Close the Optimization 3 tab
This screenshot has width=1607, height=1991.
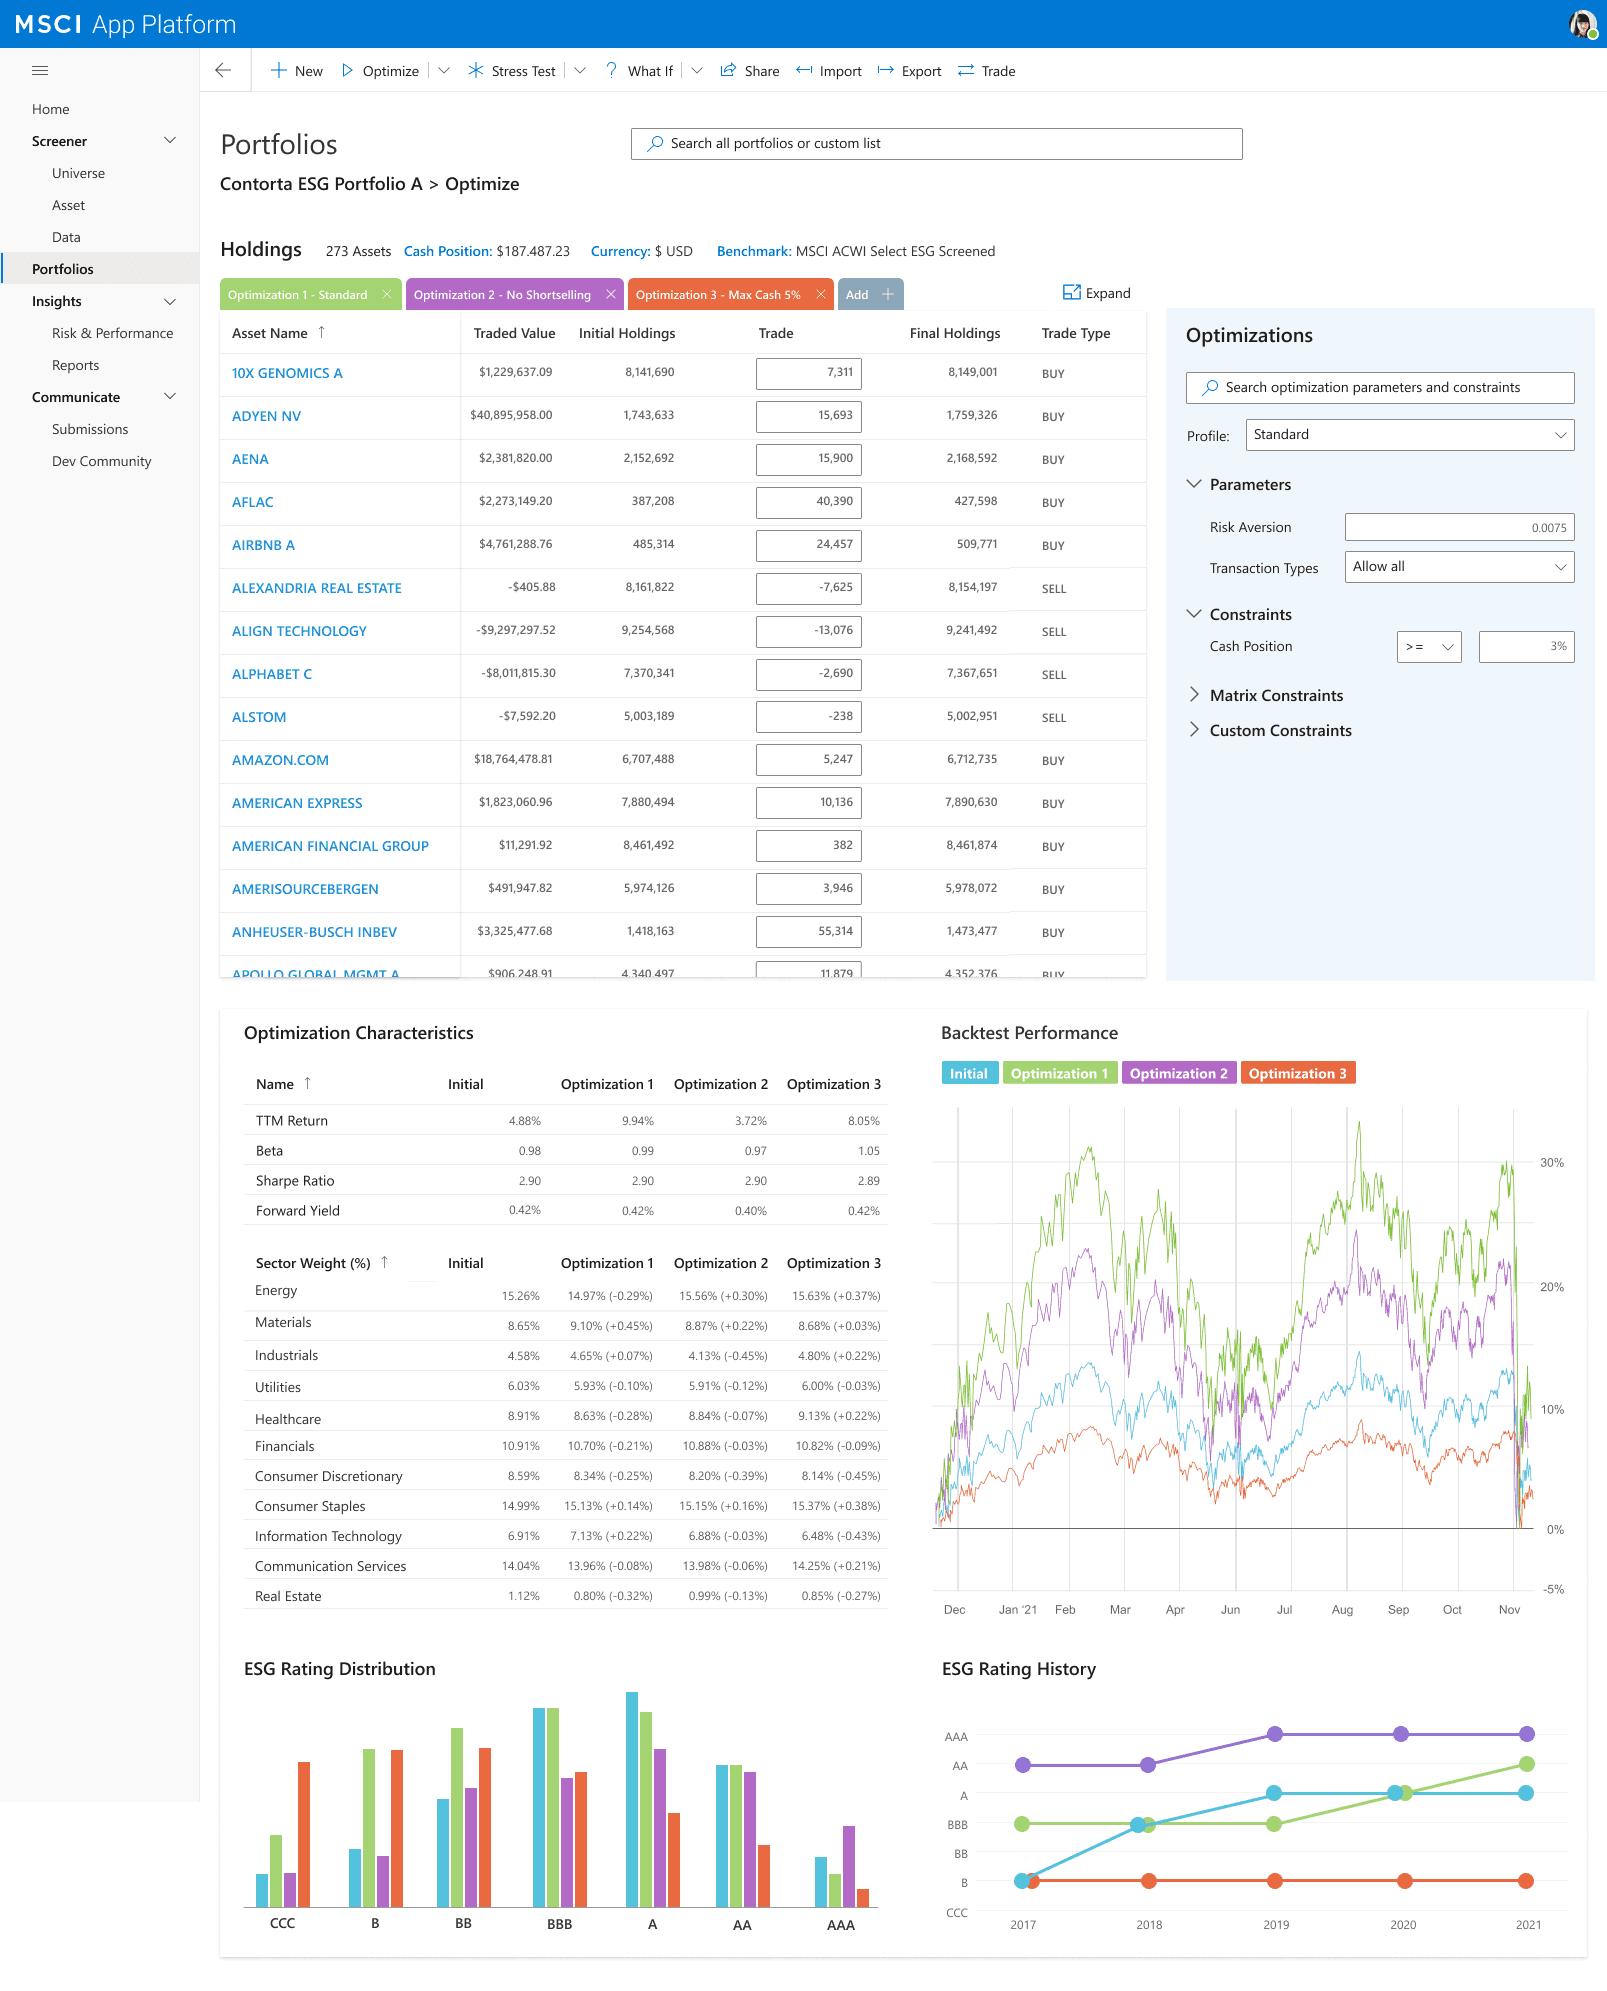[x=821, y=294]
